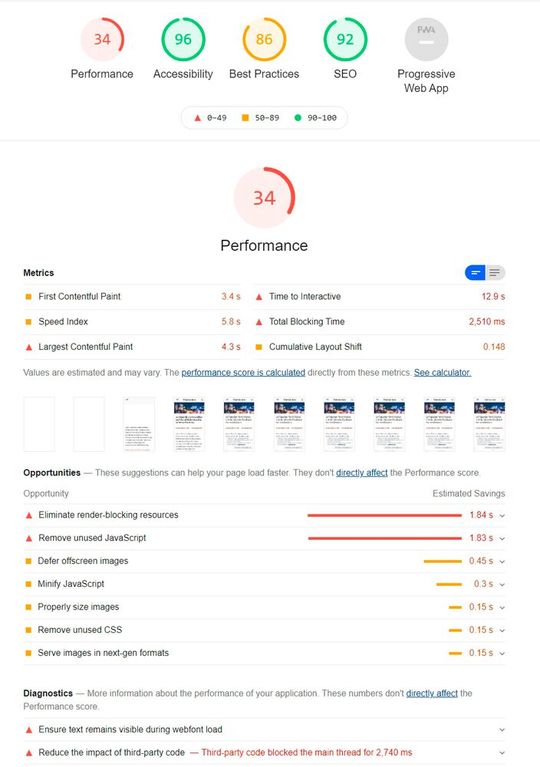Expand 'Serve images in next-gen formats' chevron
This screenshot has height=767, width=540.
click(x=502, y=654)
